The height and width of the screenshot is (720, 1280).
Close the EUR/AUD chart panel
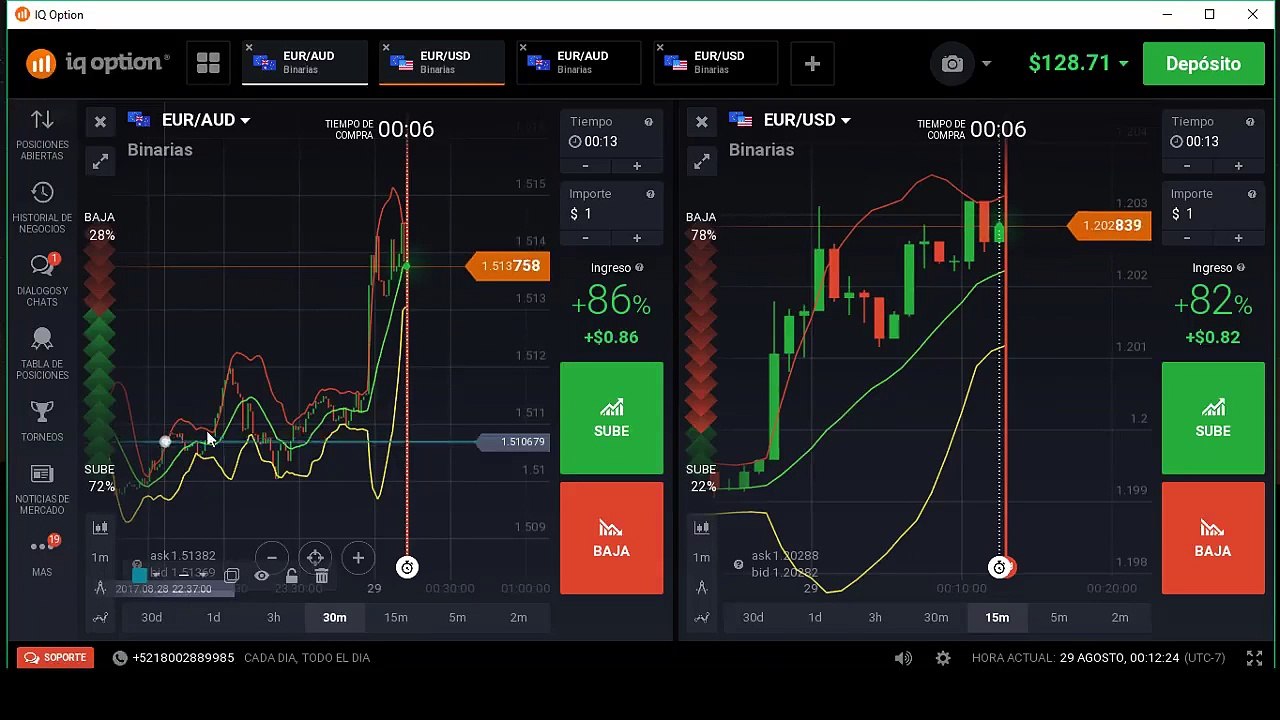point(100,122)
